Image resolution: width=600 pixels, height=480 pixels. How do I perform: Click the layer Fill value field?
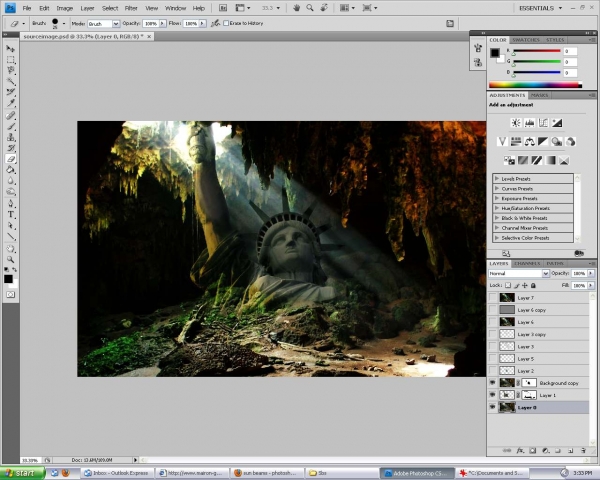tap(579, 286)
